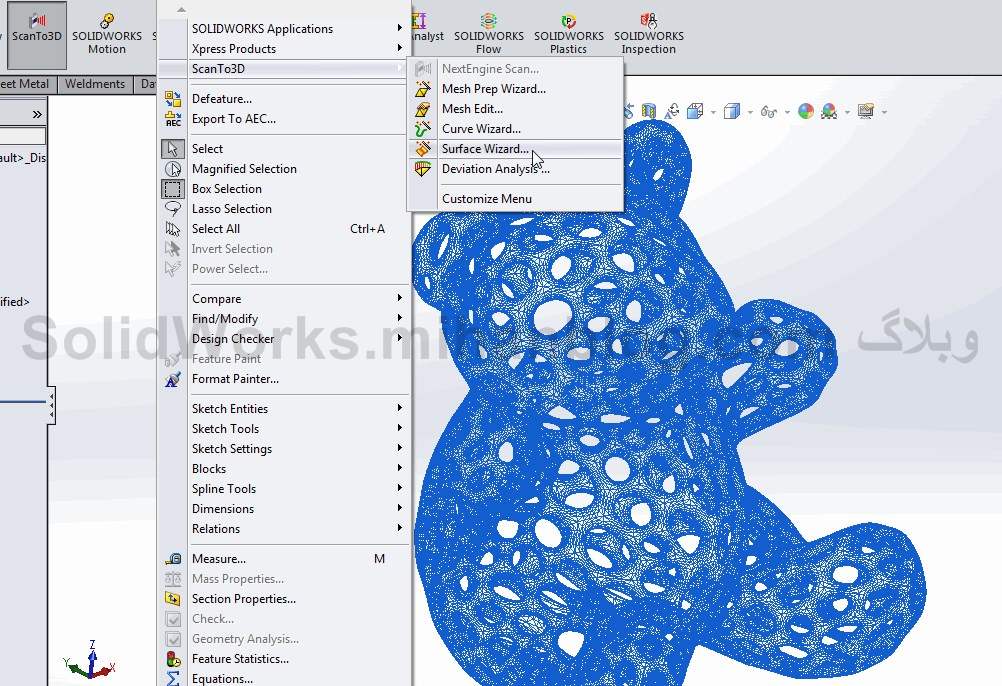The width and height of the screenshot is (1002, 686).
Task: Click the Feature Statistics icon
Action: [173, 659]
